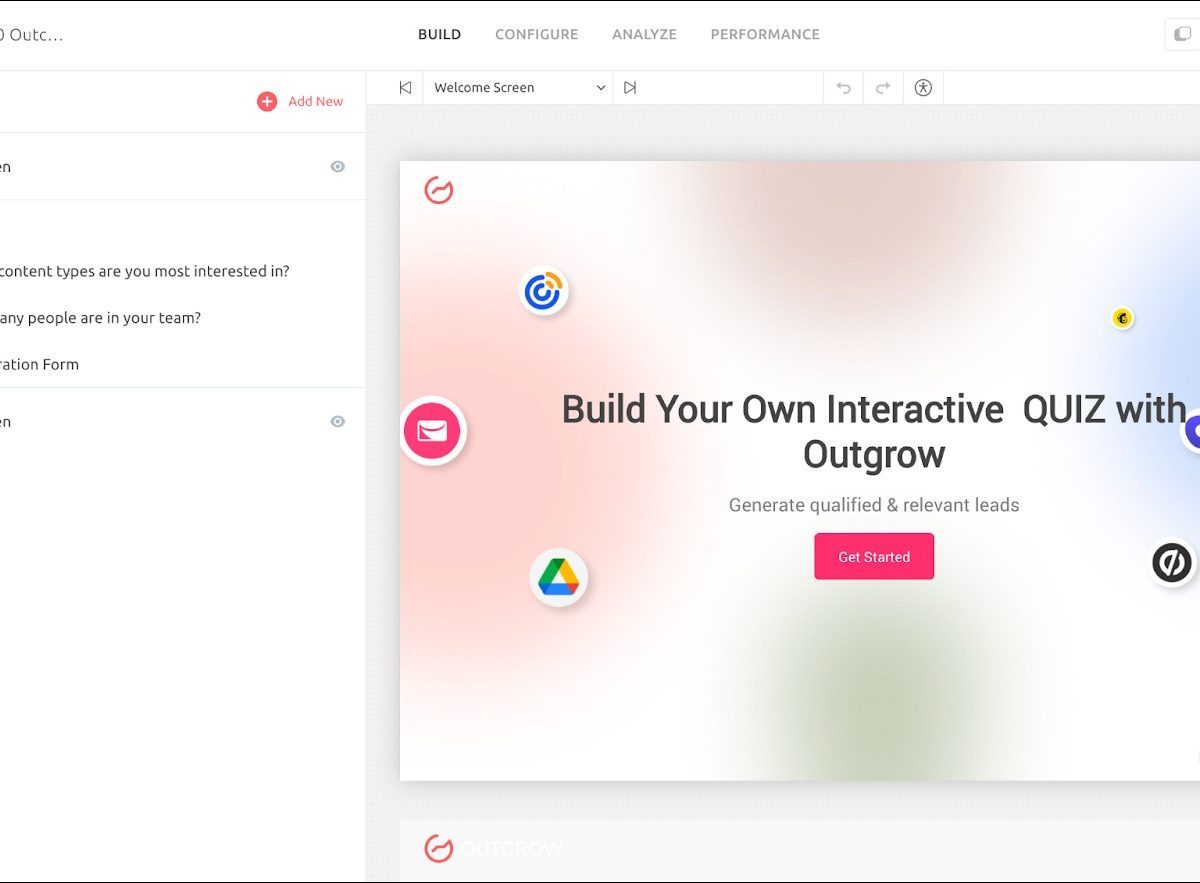Screen dimensions: 1200x883
Task: Click the Unbounce black circular icon
Action: click(x=1172, y=563)
